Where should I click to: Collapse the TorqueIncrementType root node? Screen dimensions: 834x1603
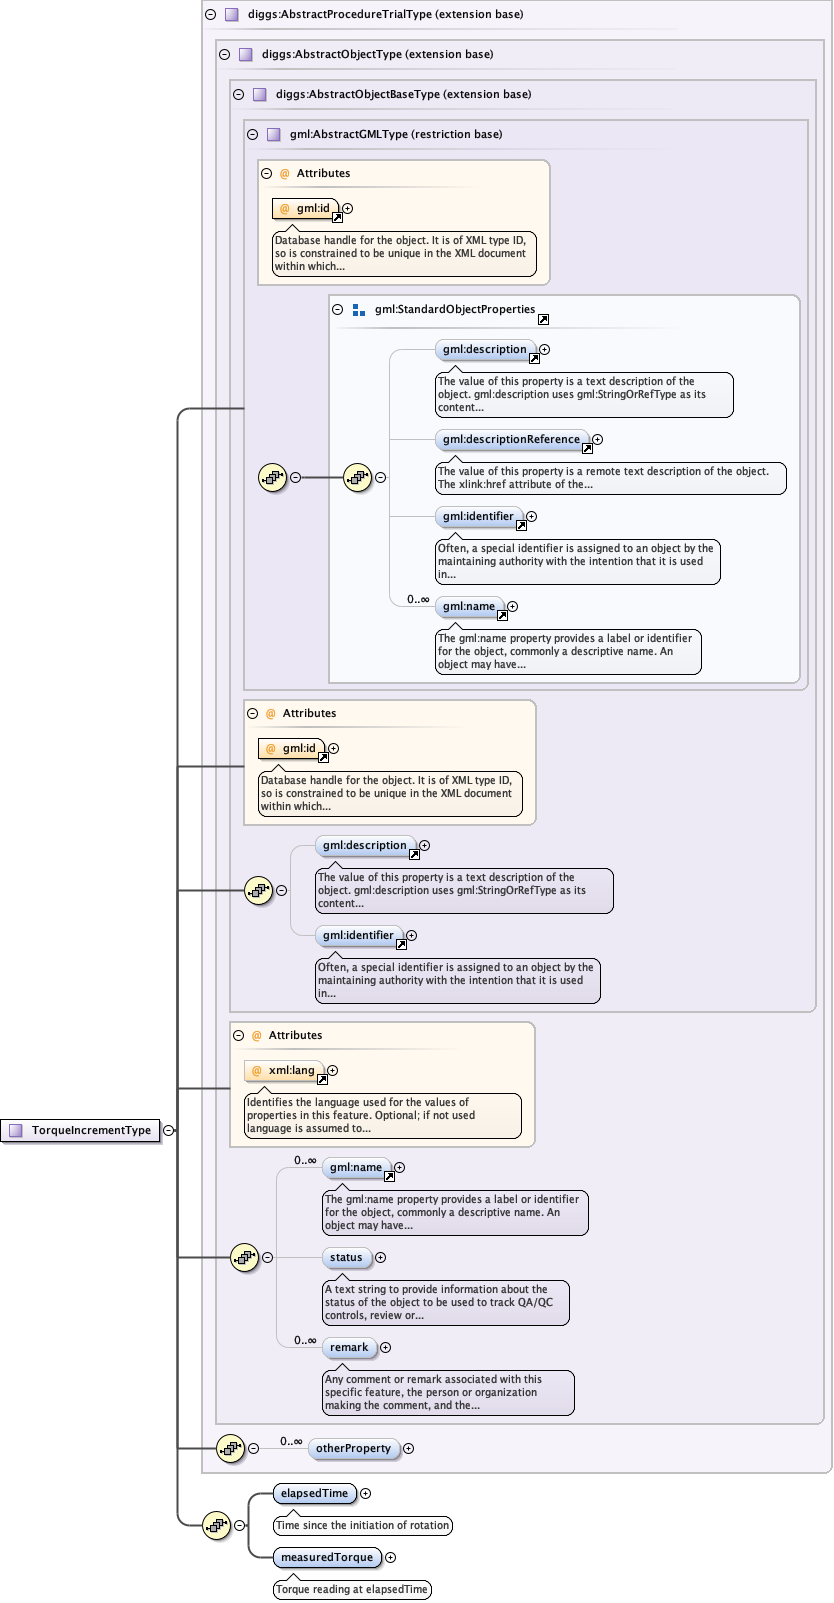click(x=168, y=1131)
